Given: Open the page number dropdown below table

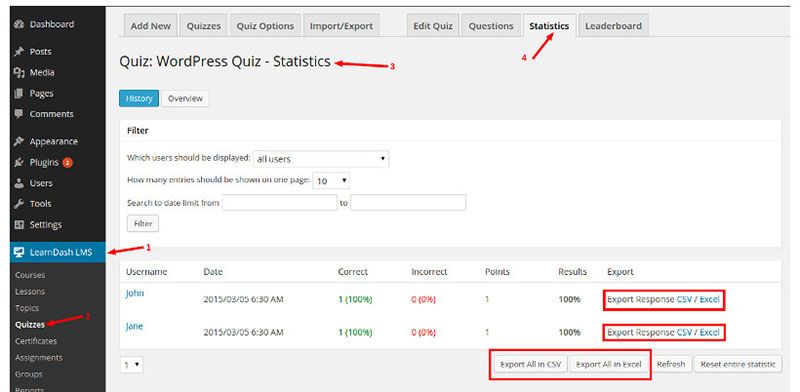Looking at the screenshot, I should click(132, 364).
